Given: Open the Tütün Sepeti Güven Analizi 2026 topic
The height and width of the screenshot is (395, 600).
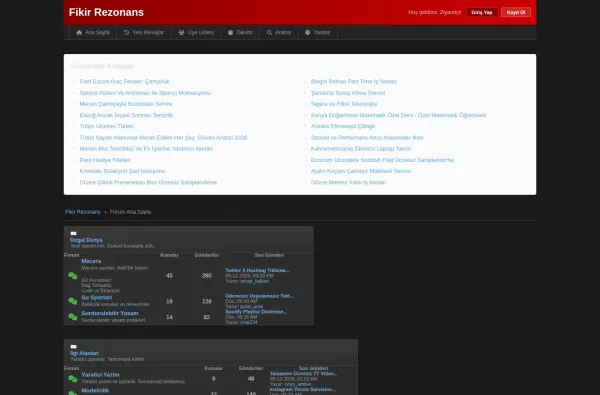Looking at the screenshot, I should tap(163, 137).
